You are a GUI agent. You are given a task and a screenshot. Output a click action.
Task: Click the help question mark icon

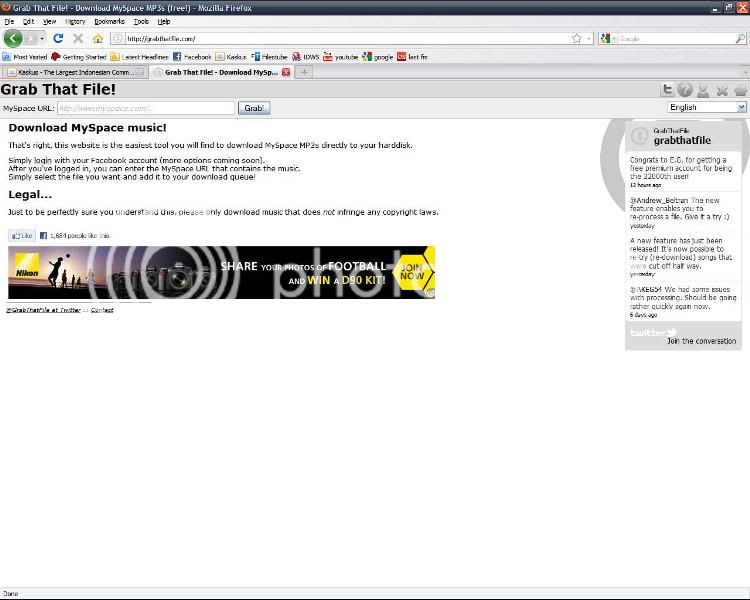pyautogui.click(x=685, y=89)
